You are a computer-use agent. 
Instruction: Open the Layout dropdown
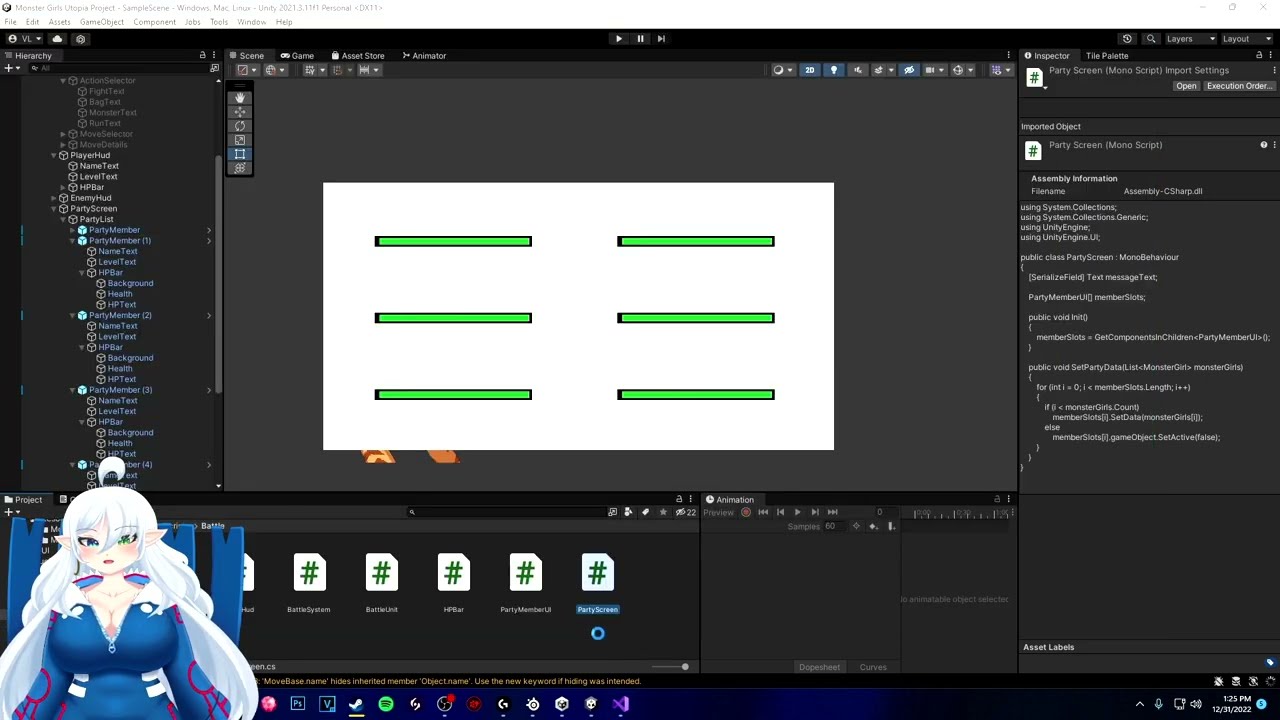pyautogui.click(x=1247, y=39)
